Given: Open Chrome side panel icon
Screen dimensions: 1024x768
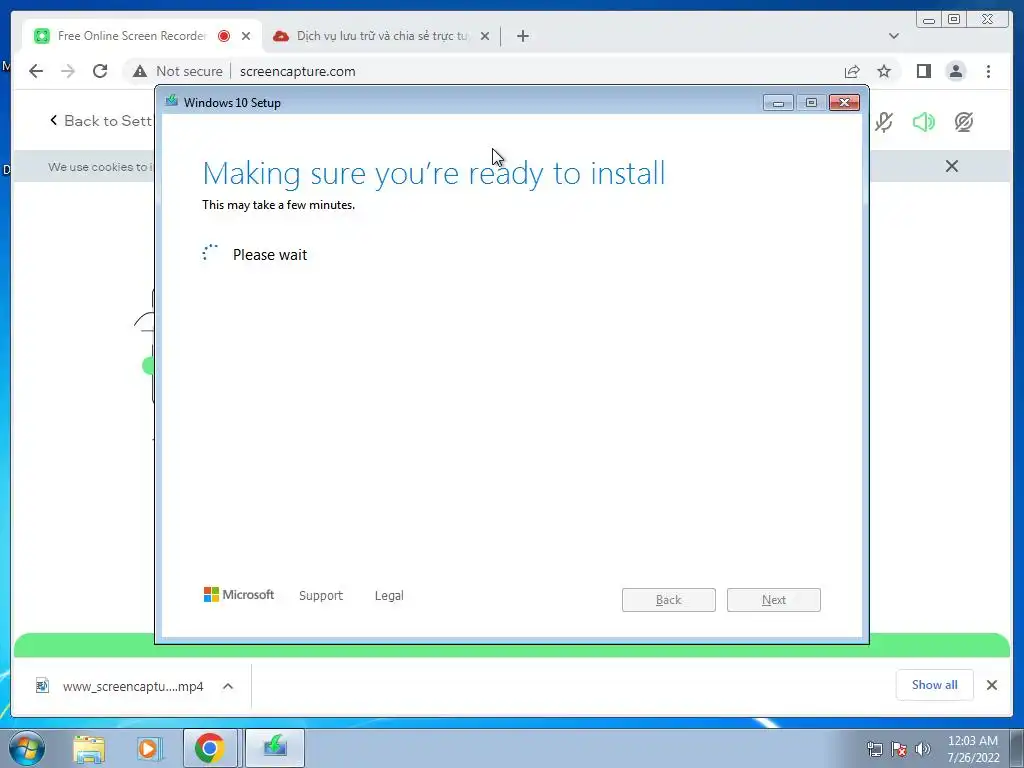Looking at the screenshot, I should tap(923, 71).
